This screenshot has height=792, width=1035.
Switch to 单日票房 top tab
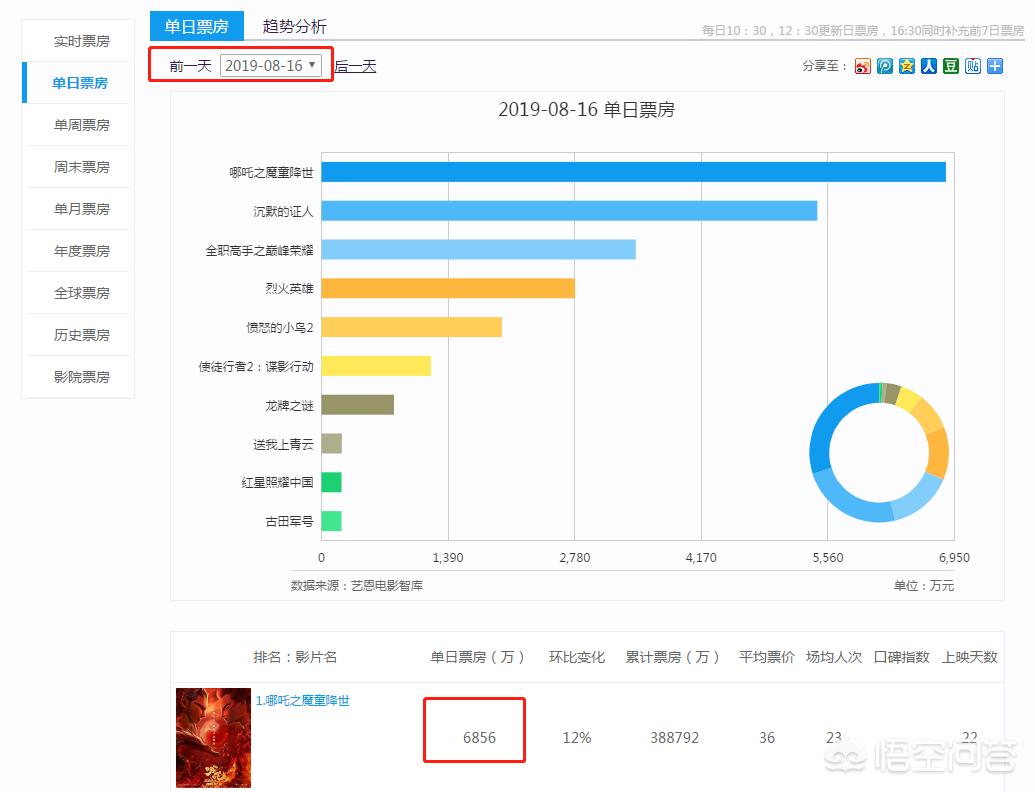(x=197, y=26)
